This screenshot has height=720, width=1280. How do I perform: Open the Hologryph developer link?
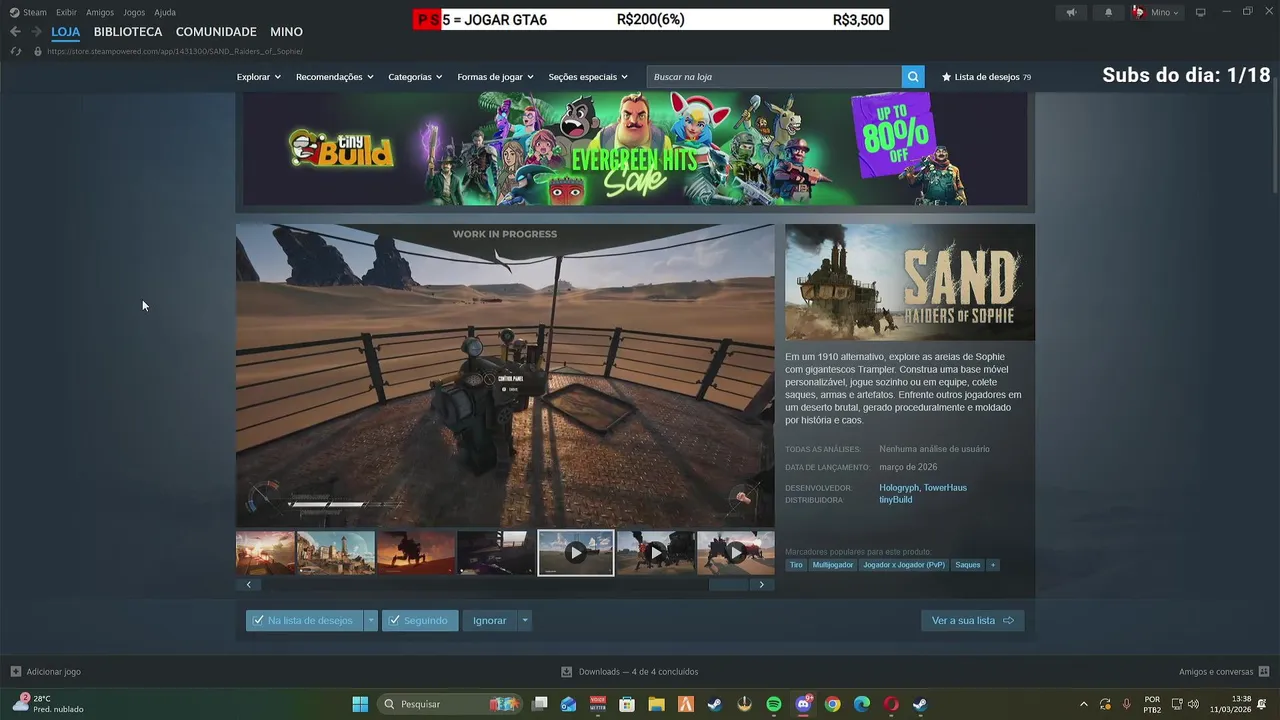pyautogui.click(x=898, y=487)
